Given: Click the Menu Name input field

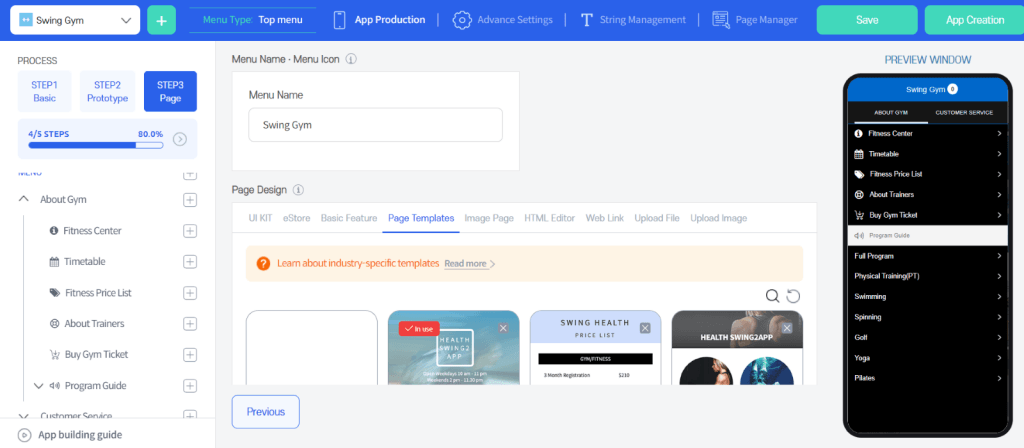Looking at the screenshot, I should [x=376, y=125].
